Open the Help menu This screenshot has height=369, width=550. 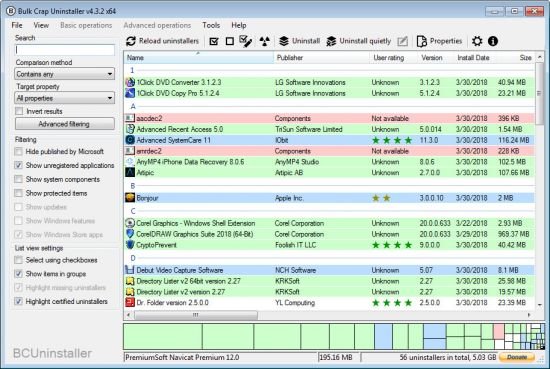tap(239, 25)
